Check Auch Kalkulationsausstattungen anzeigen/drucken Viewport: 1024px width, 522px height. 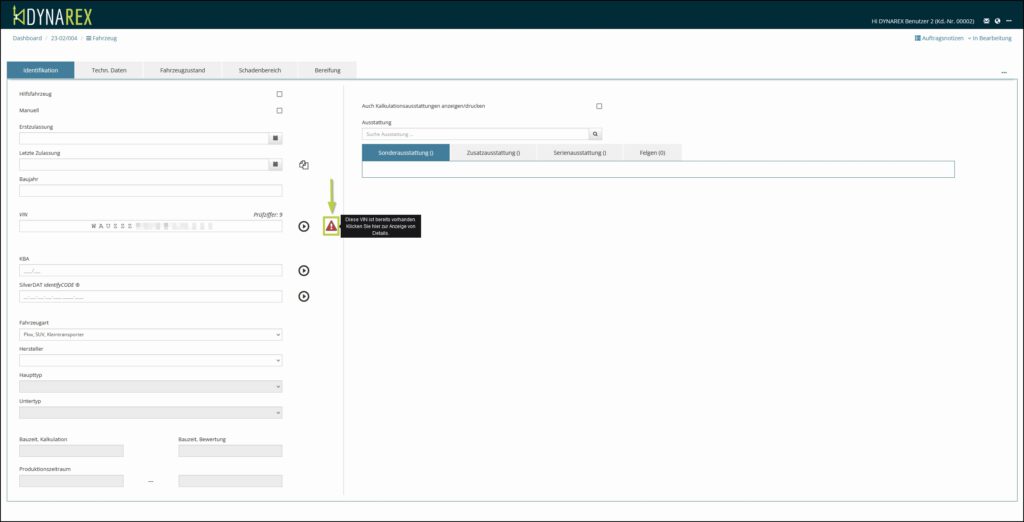[x=599, y=106]
